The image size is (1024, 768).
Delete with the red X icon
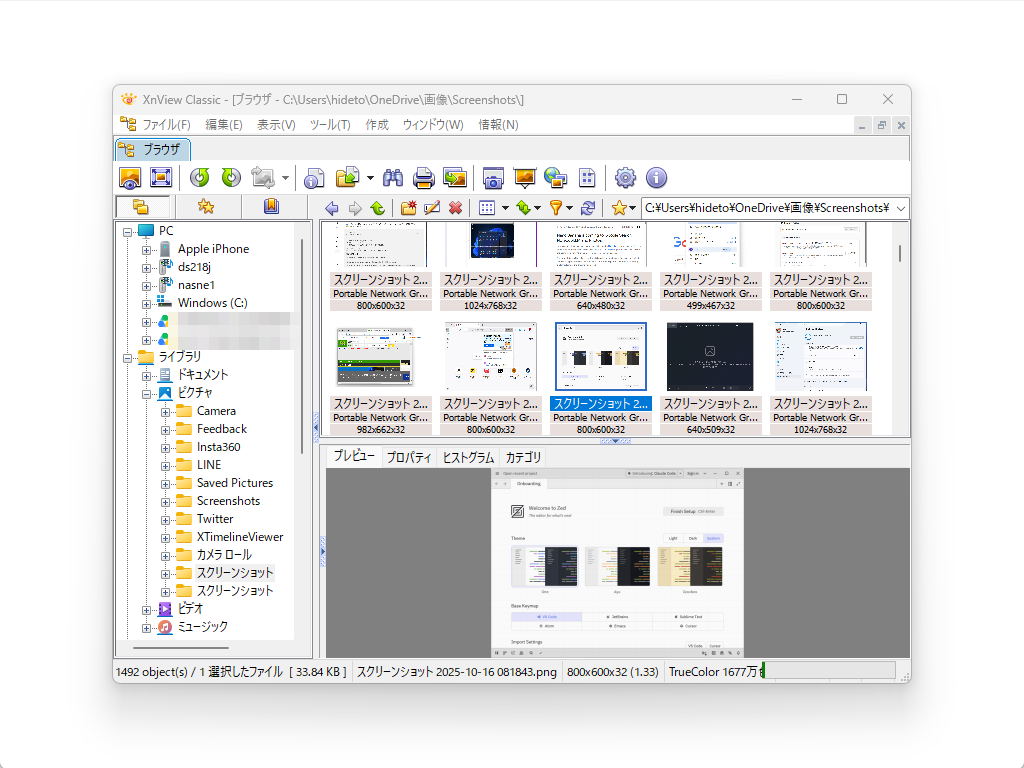point(455,208)
